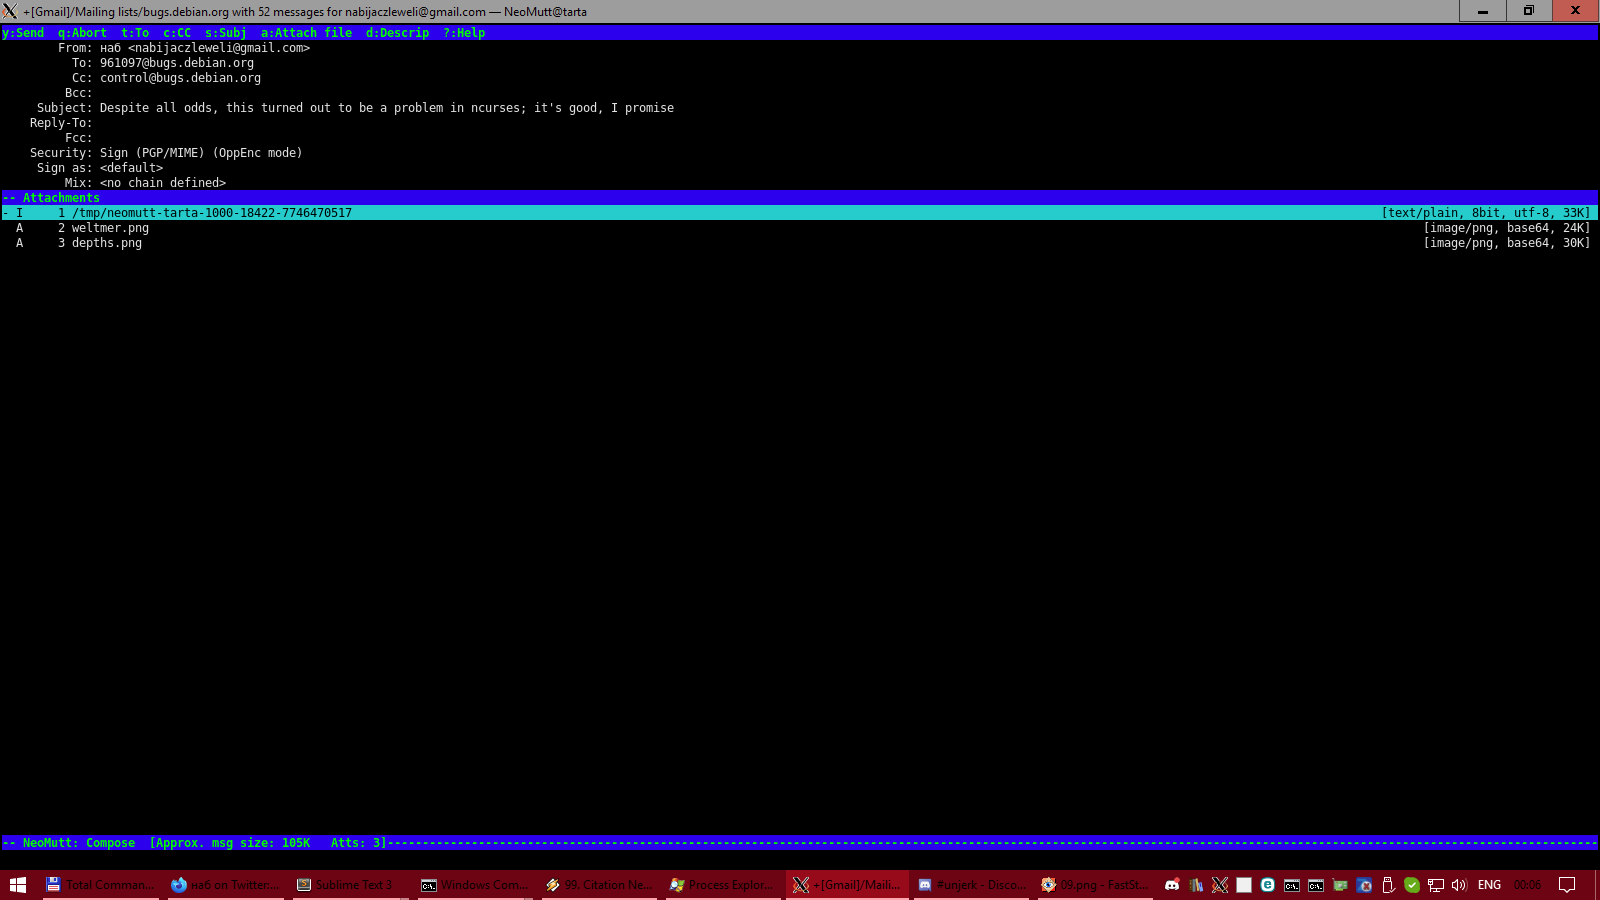
Task: Click q:Abort in the top bar
Action: pyautogui.click(x=82, y=33)
